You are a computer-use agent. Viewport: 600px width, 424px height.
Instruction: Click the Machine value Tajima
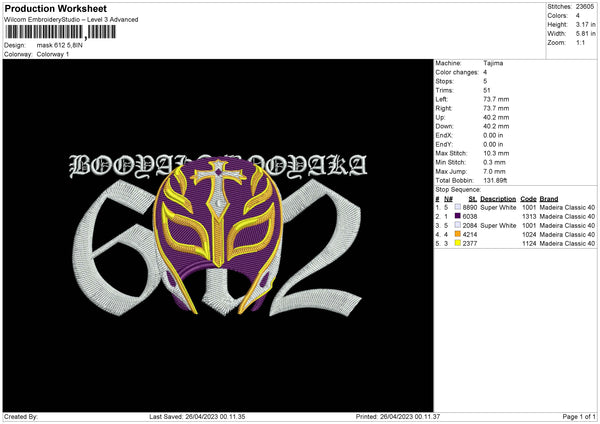tap(493, 63)
